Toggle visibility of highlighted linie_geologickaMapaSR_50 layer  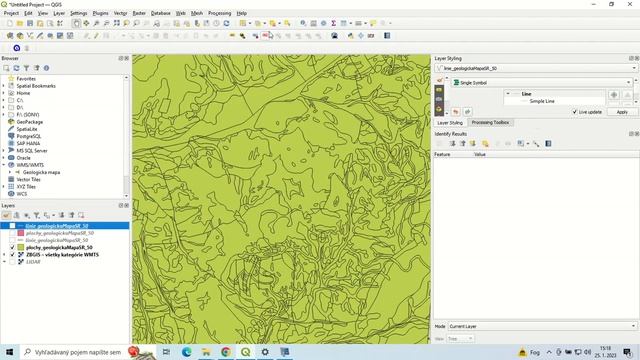(x=13, y=226)
